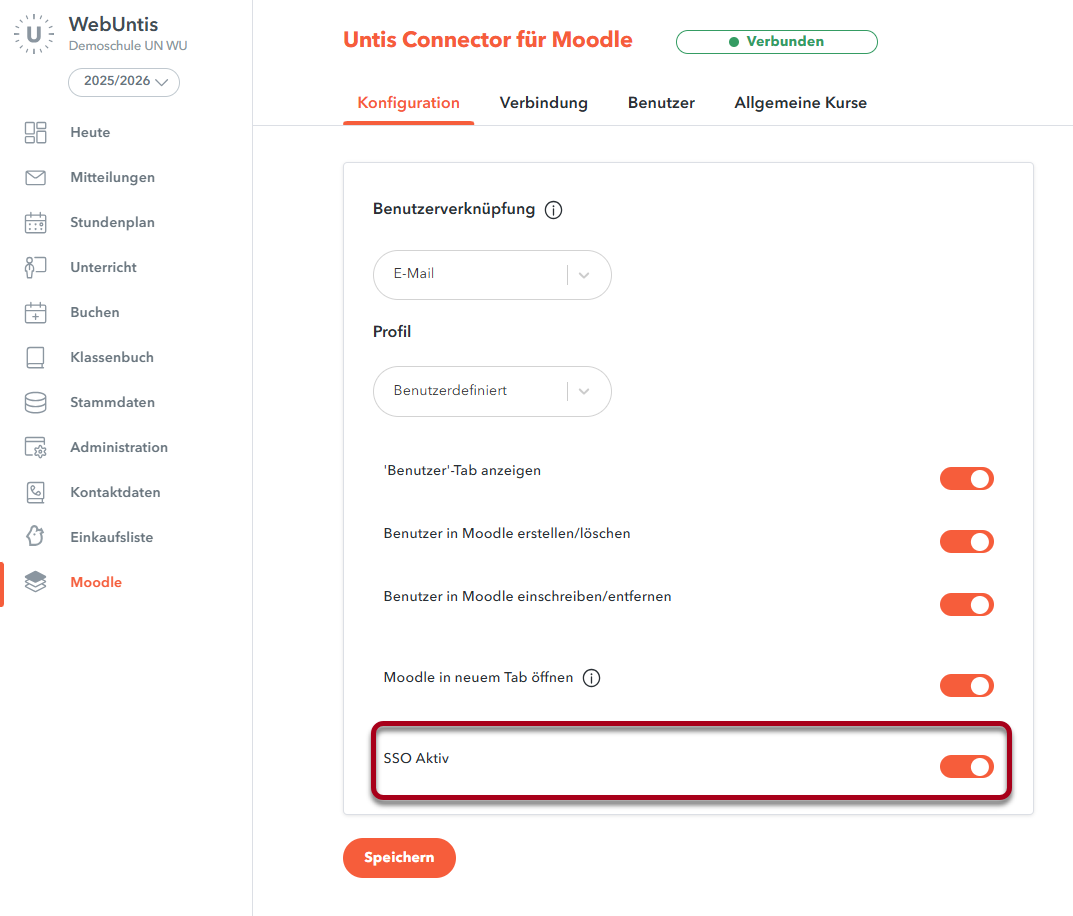The image size is (1073, 916).
Task: Click the Mitteilungen envelope icon
Action: coord(36,177)
